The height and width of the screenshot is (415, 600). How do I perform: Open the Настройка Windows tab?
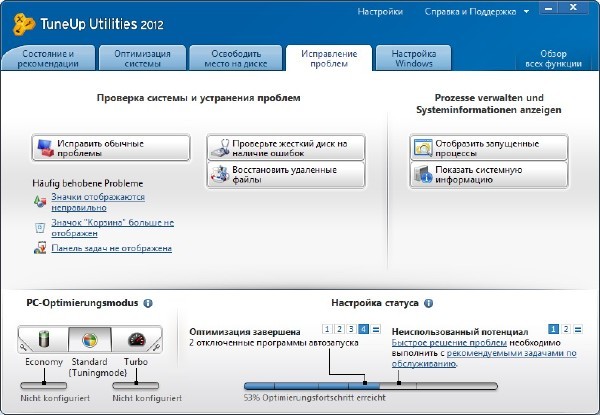414,58
